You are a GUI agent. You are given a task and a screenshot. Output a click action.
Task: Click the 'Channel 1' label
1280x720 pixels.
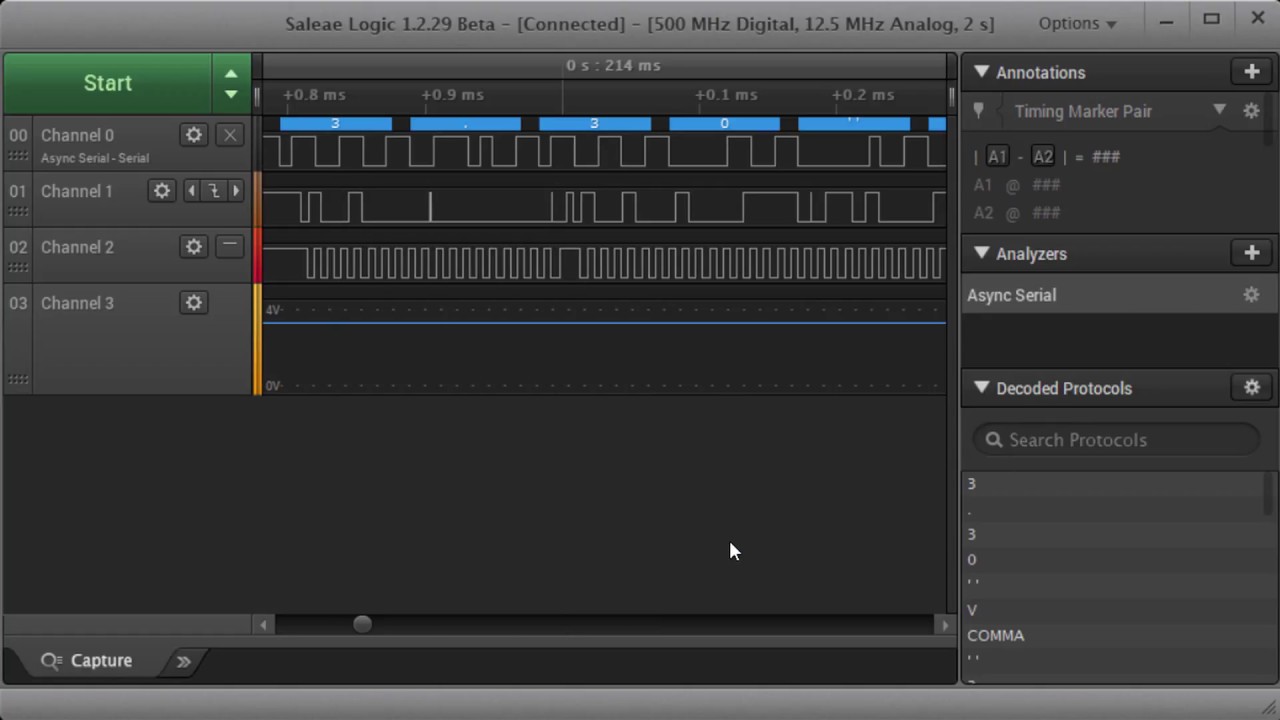77,191
